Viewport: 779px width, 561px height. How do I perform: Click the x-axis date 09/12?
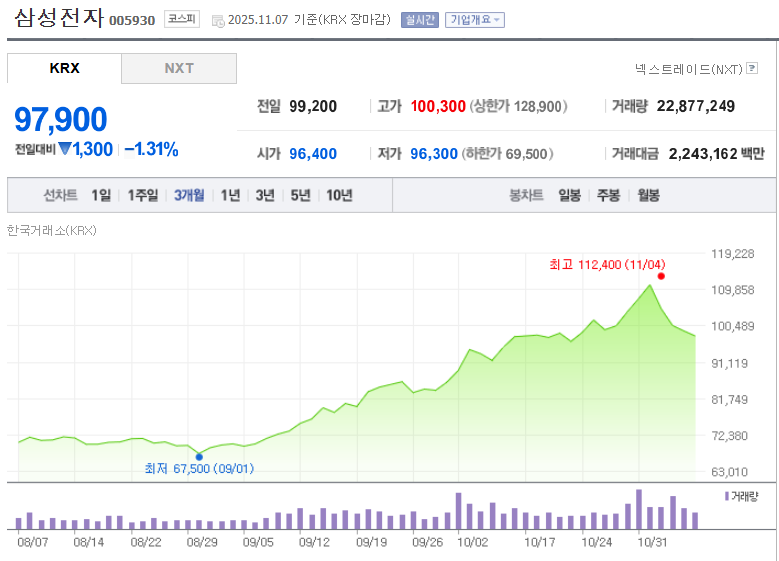coord(314,542)
